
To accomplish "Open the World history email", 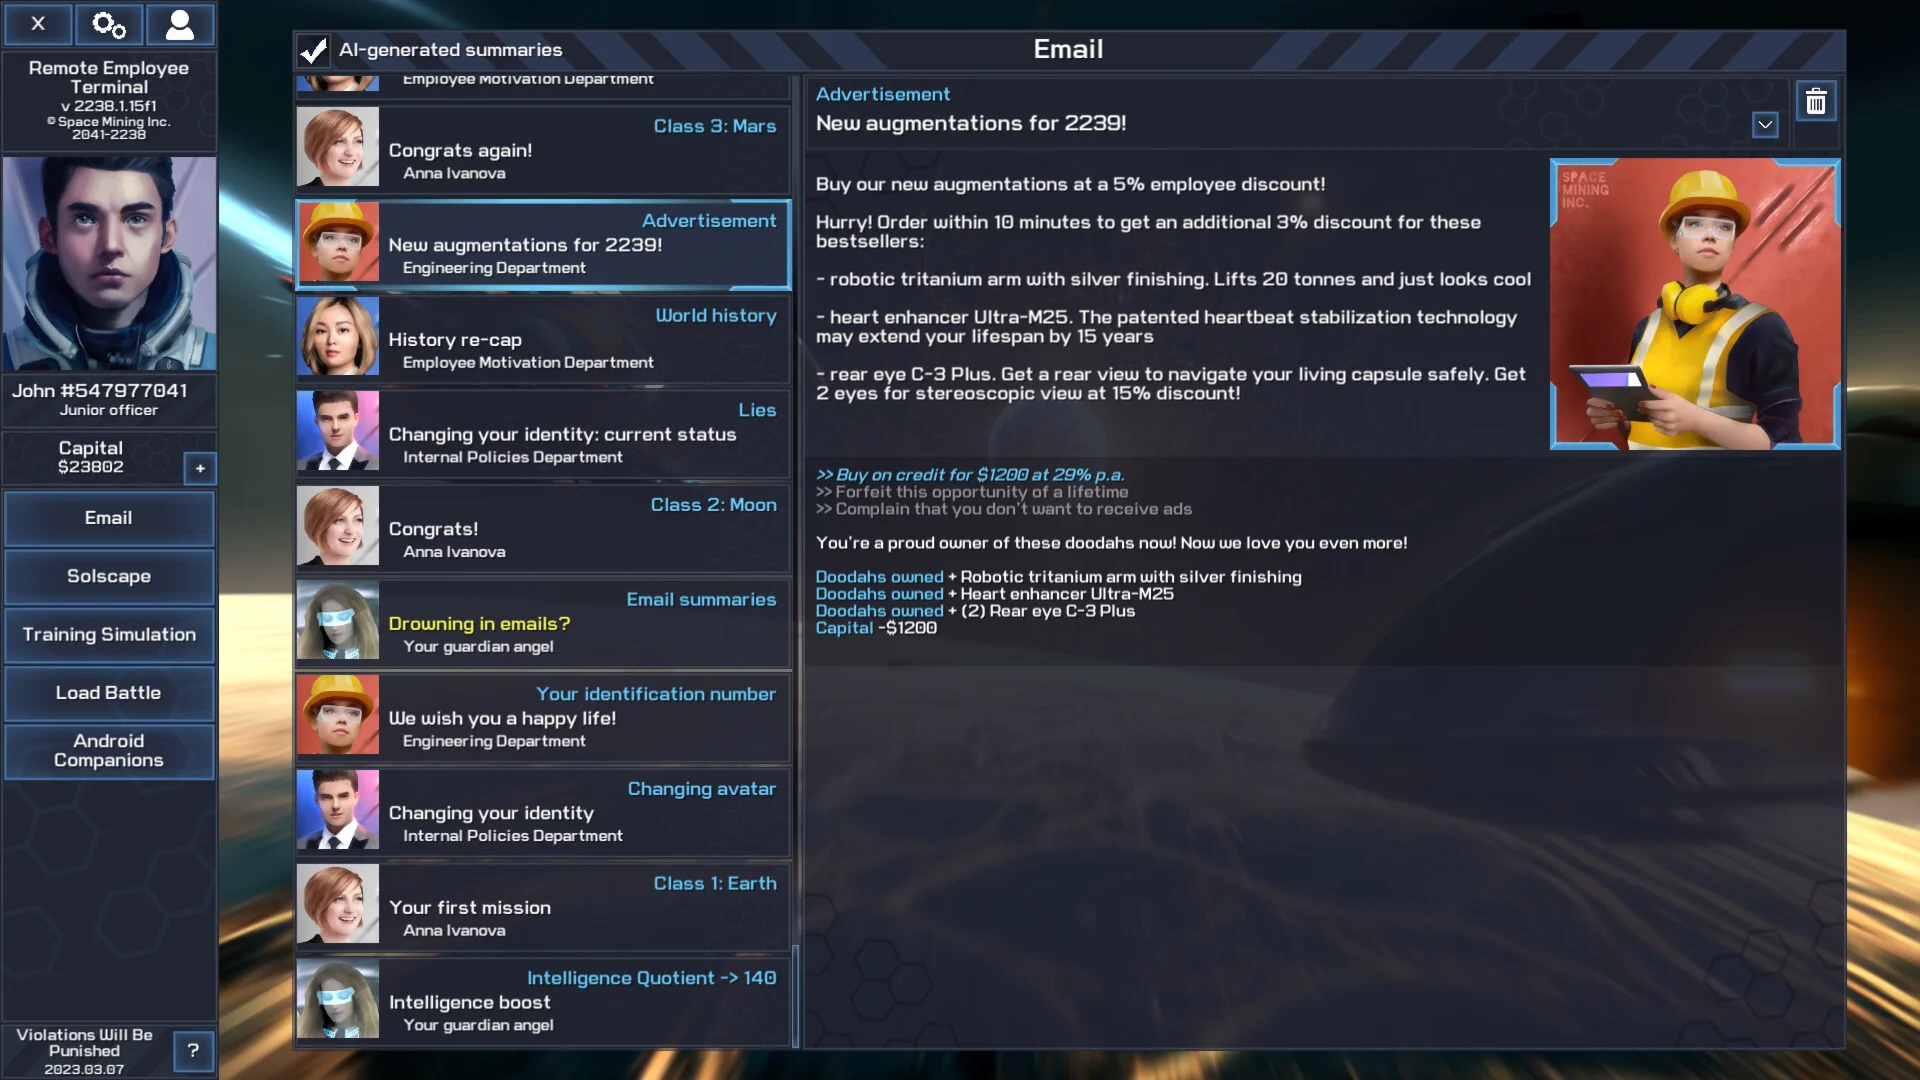I will coord(543,338).
